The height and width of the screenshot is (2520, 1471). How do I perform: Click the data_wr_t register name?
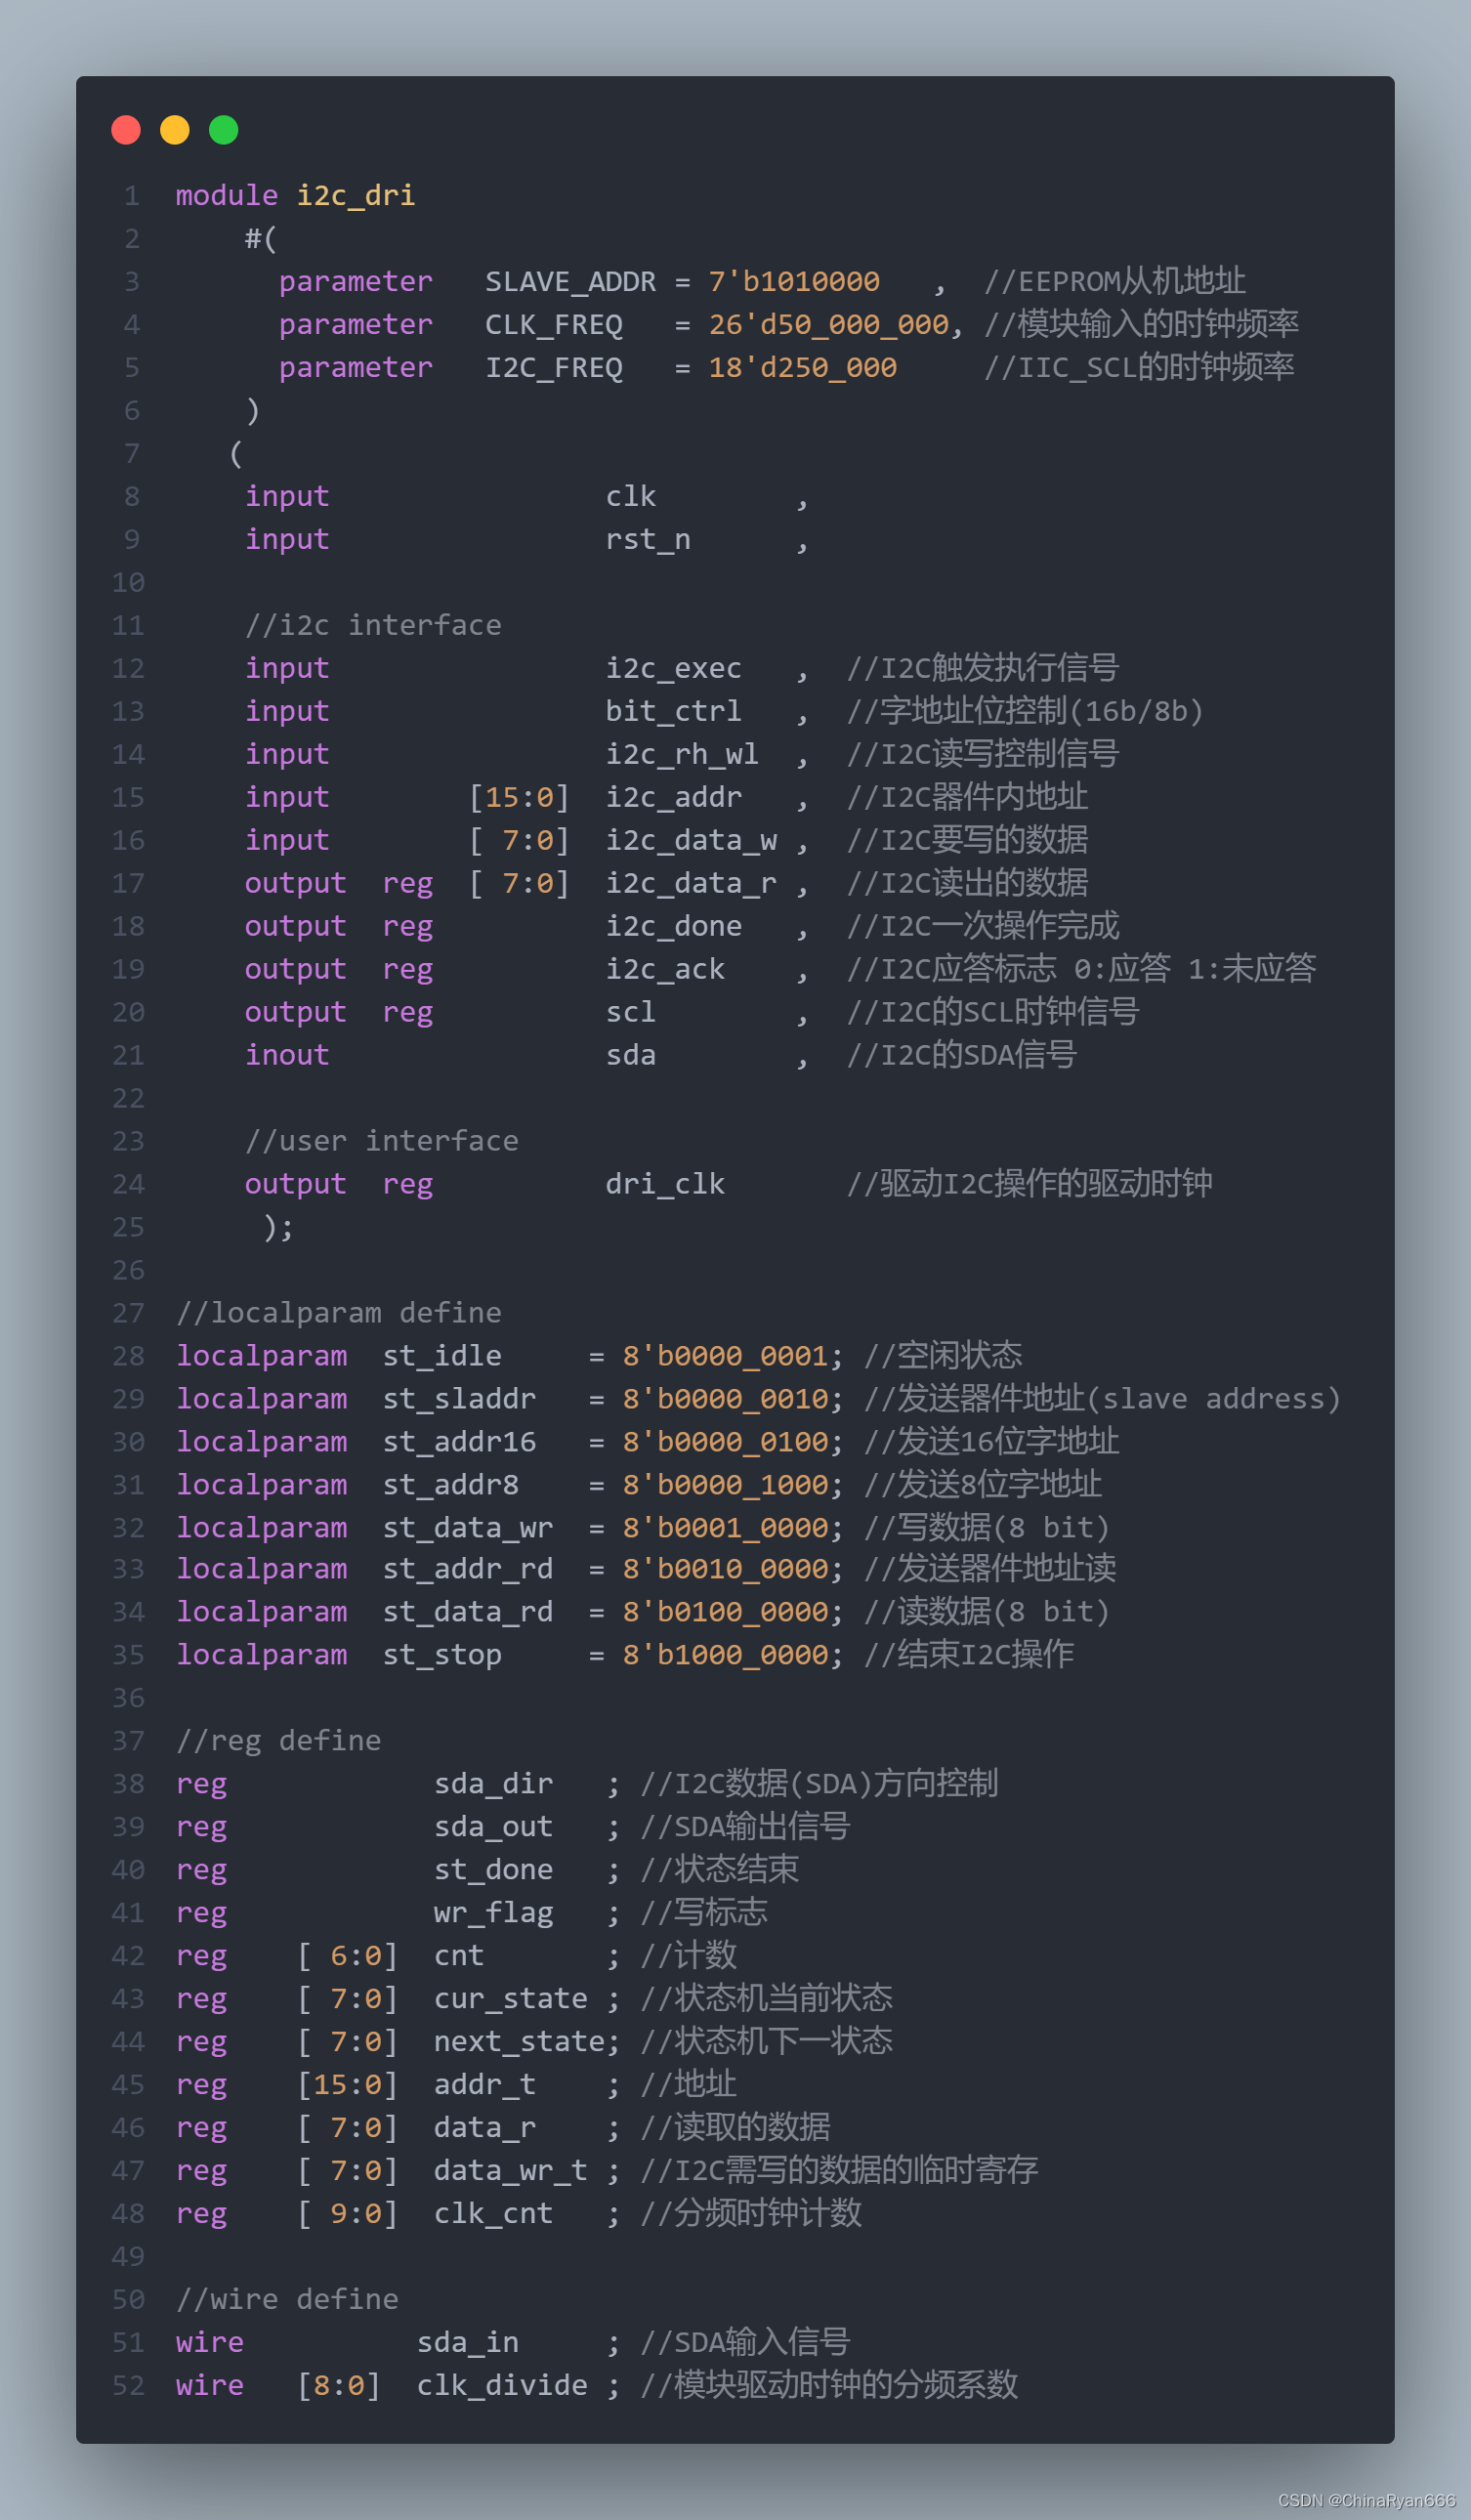click(x=511, y=2172)
